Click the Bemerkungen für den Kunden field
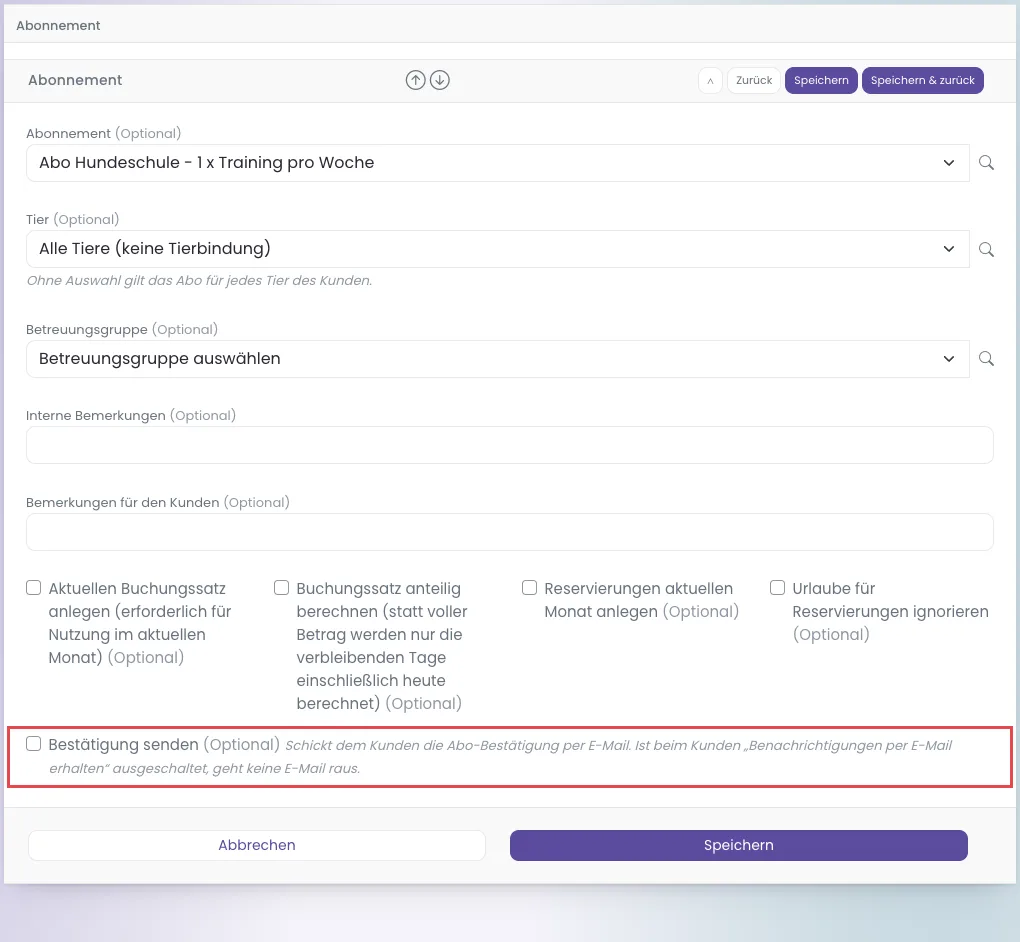Screen dimensions: 1020x942 [510, 532]
